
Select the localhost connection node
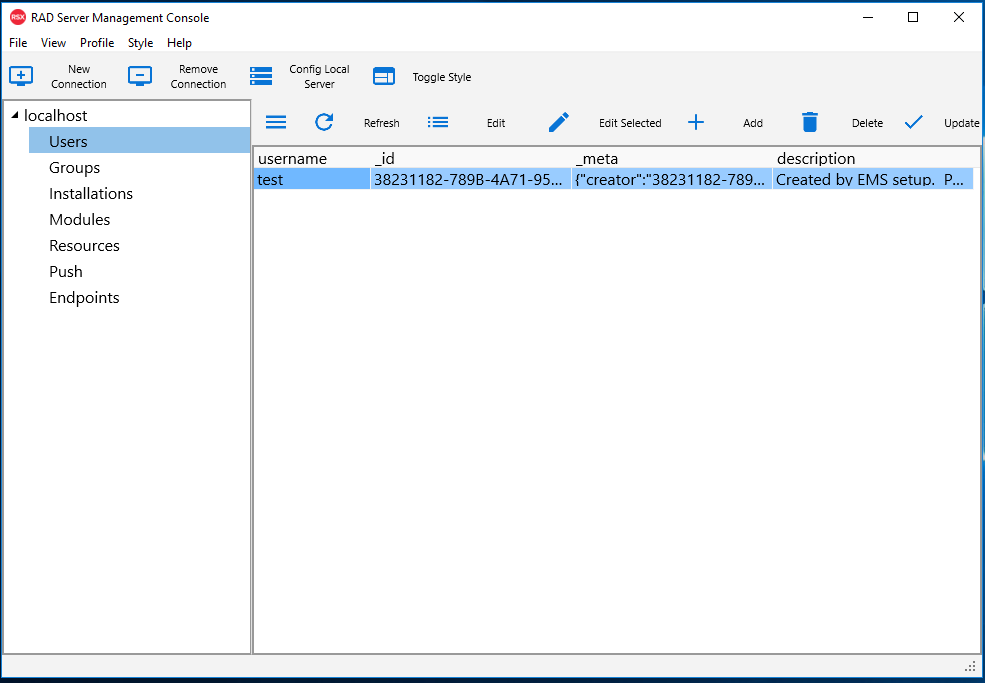tap(55, 115)
